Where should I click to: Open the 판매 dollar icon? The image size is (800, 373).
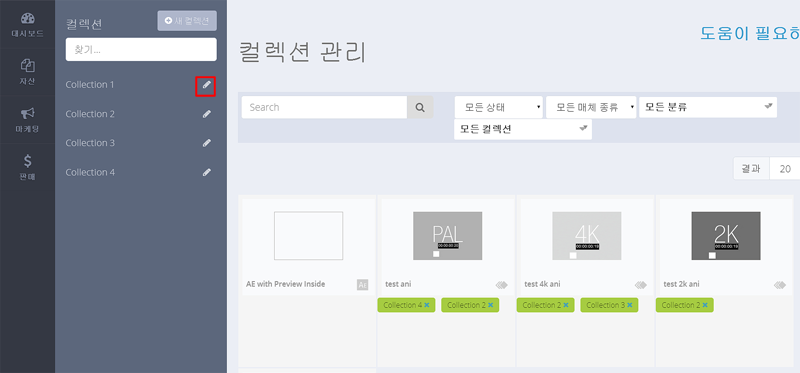28,161
